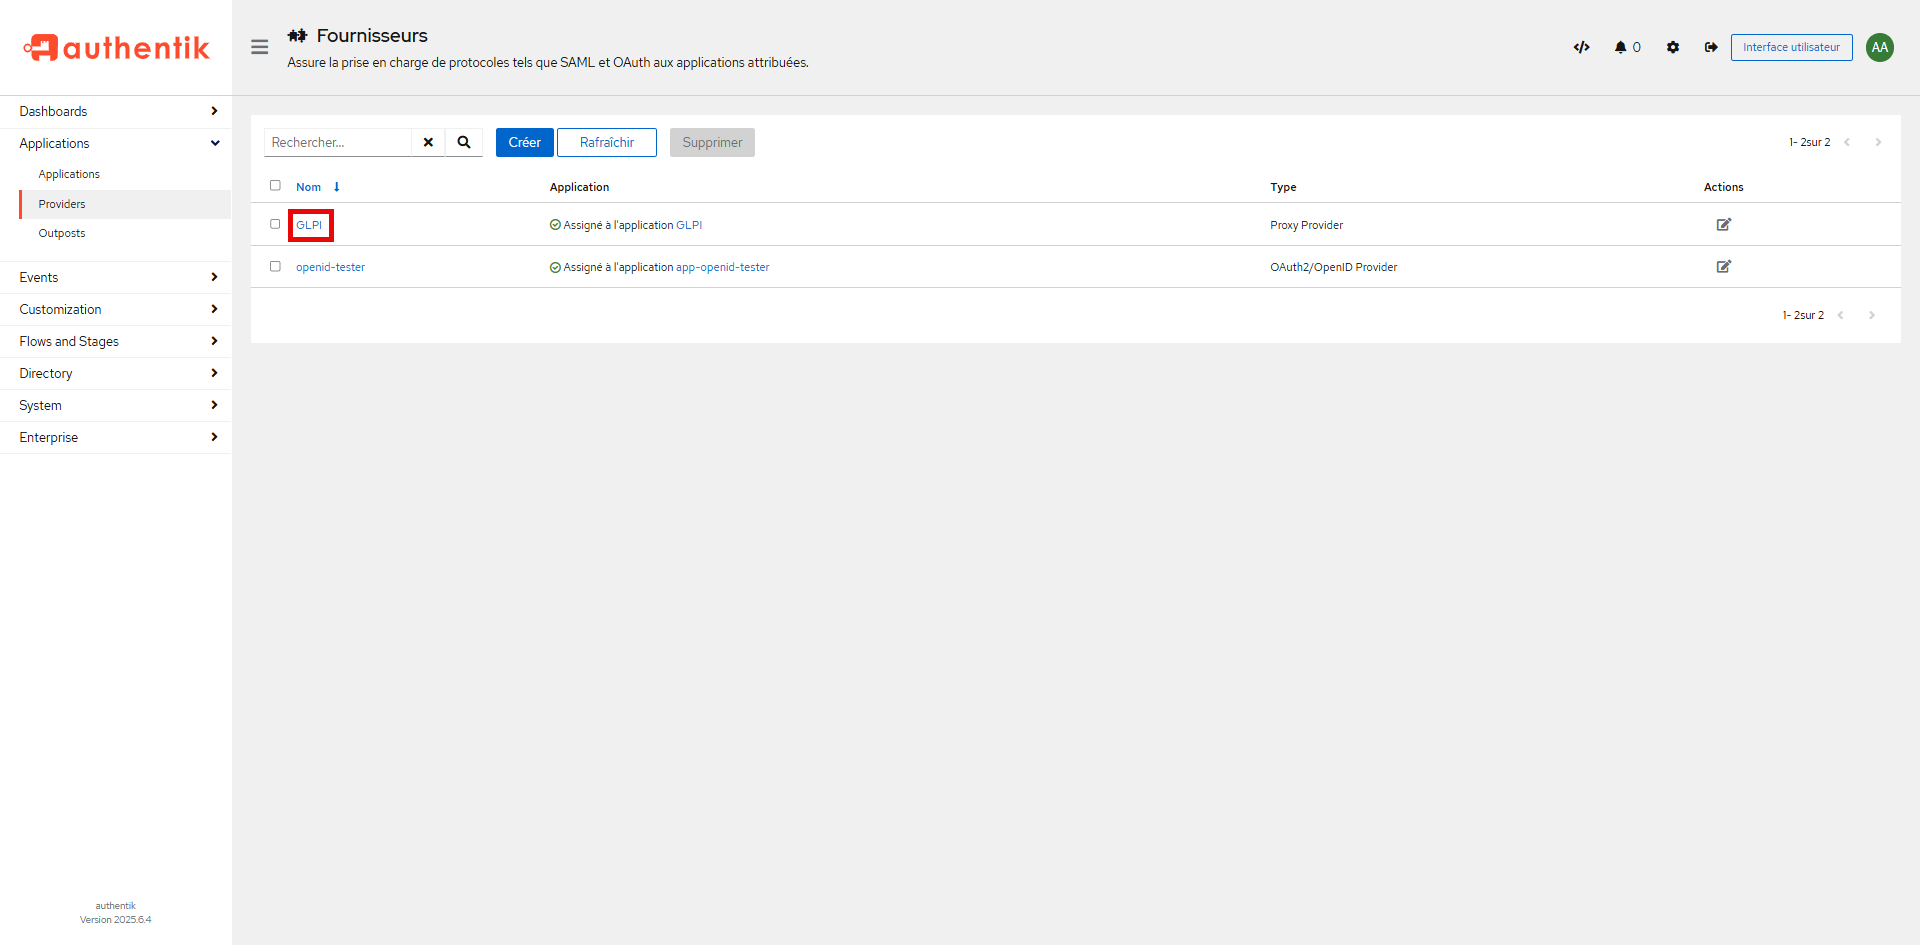Viewport: 1920px width, 945px height.
Task: Check the select-all checkbox in table header
Action: [x=275, y=186]
